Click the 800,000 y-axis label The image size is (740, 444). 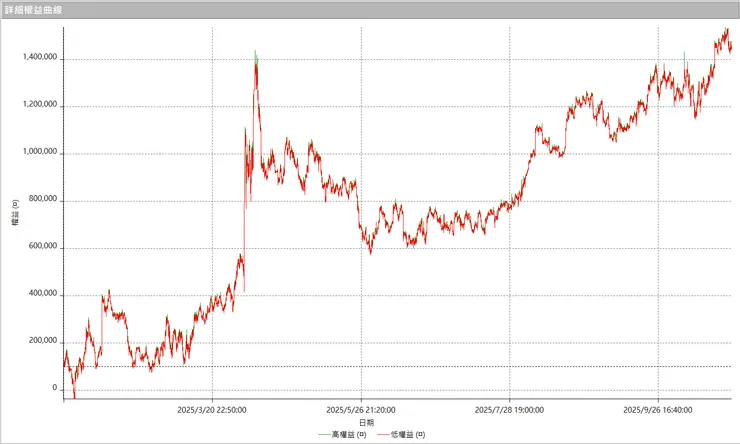point(43,199)
